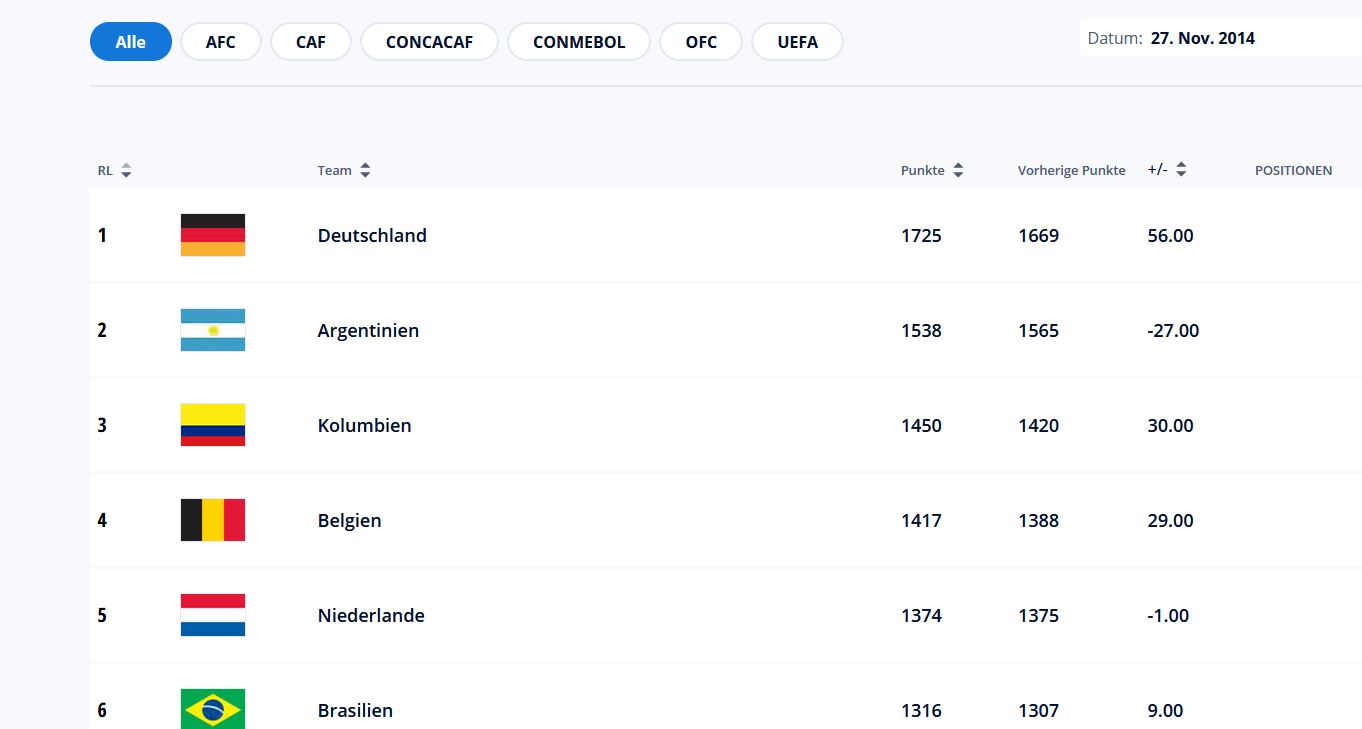Click the Brazil flag icon
The width and height of the screenshot is (1362, 729).
pyautogui.click(x=212, y=709)
